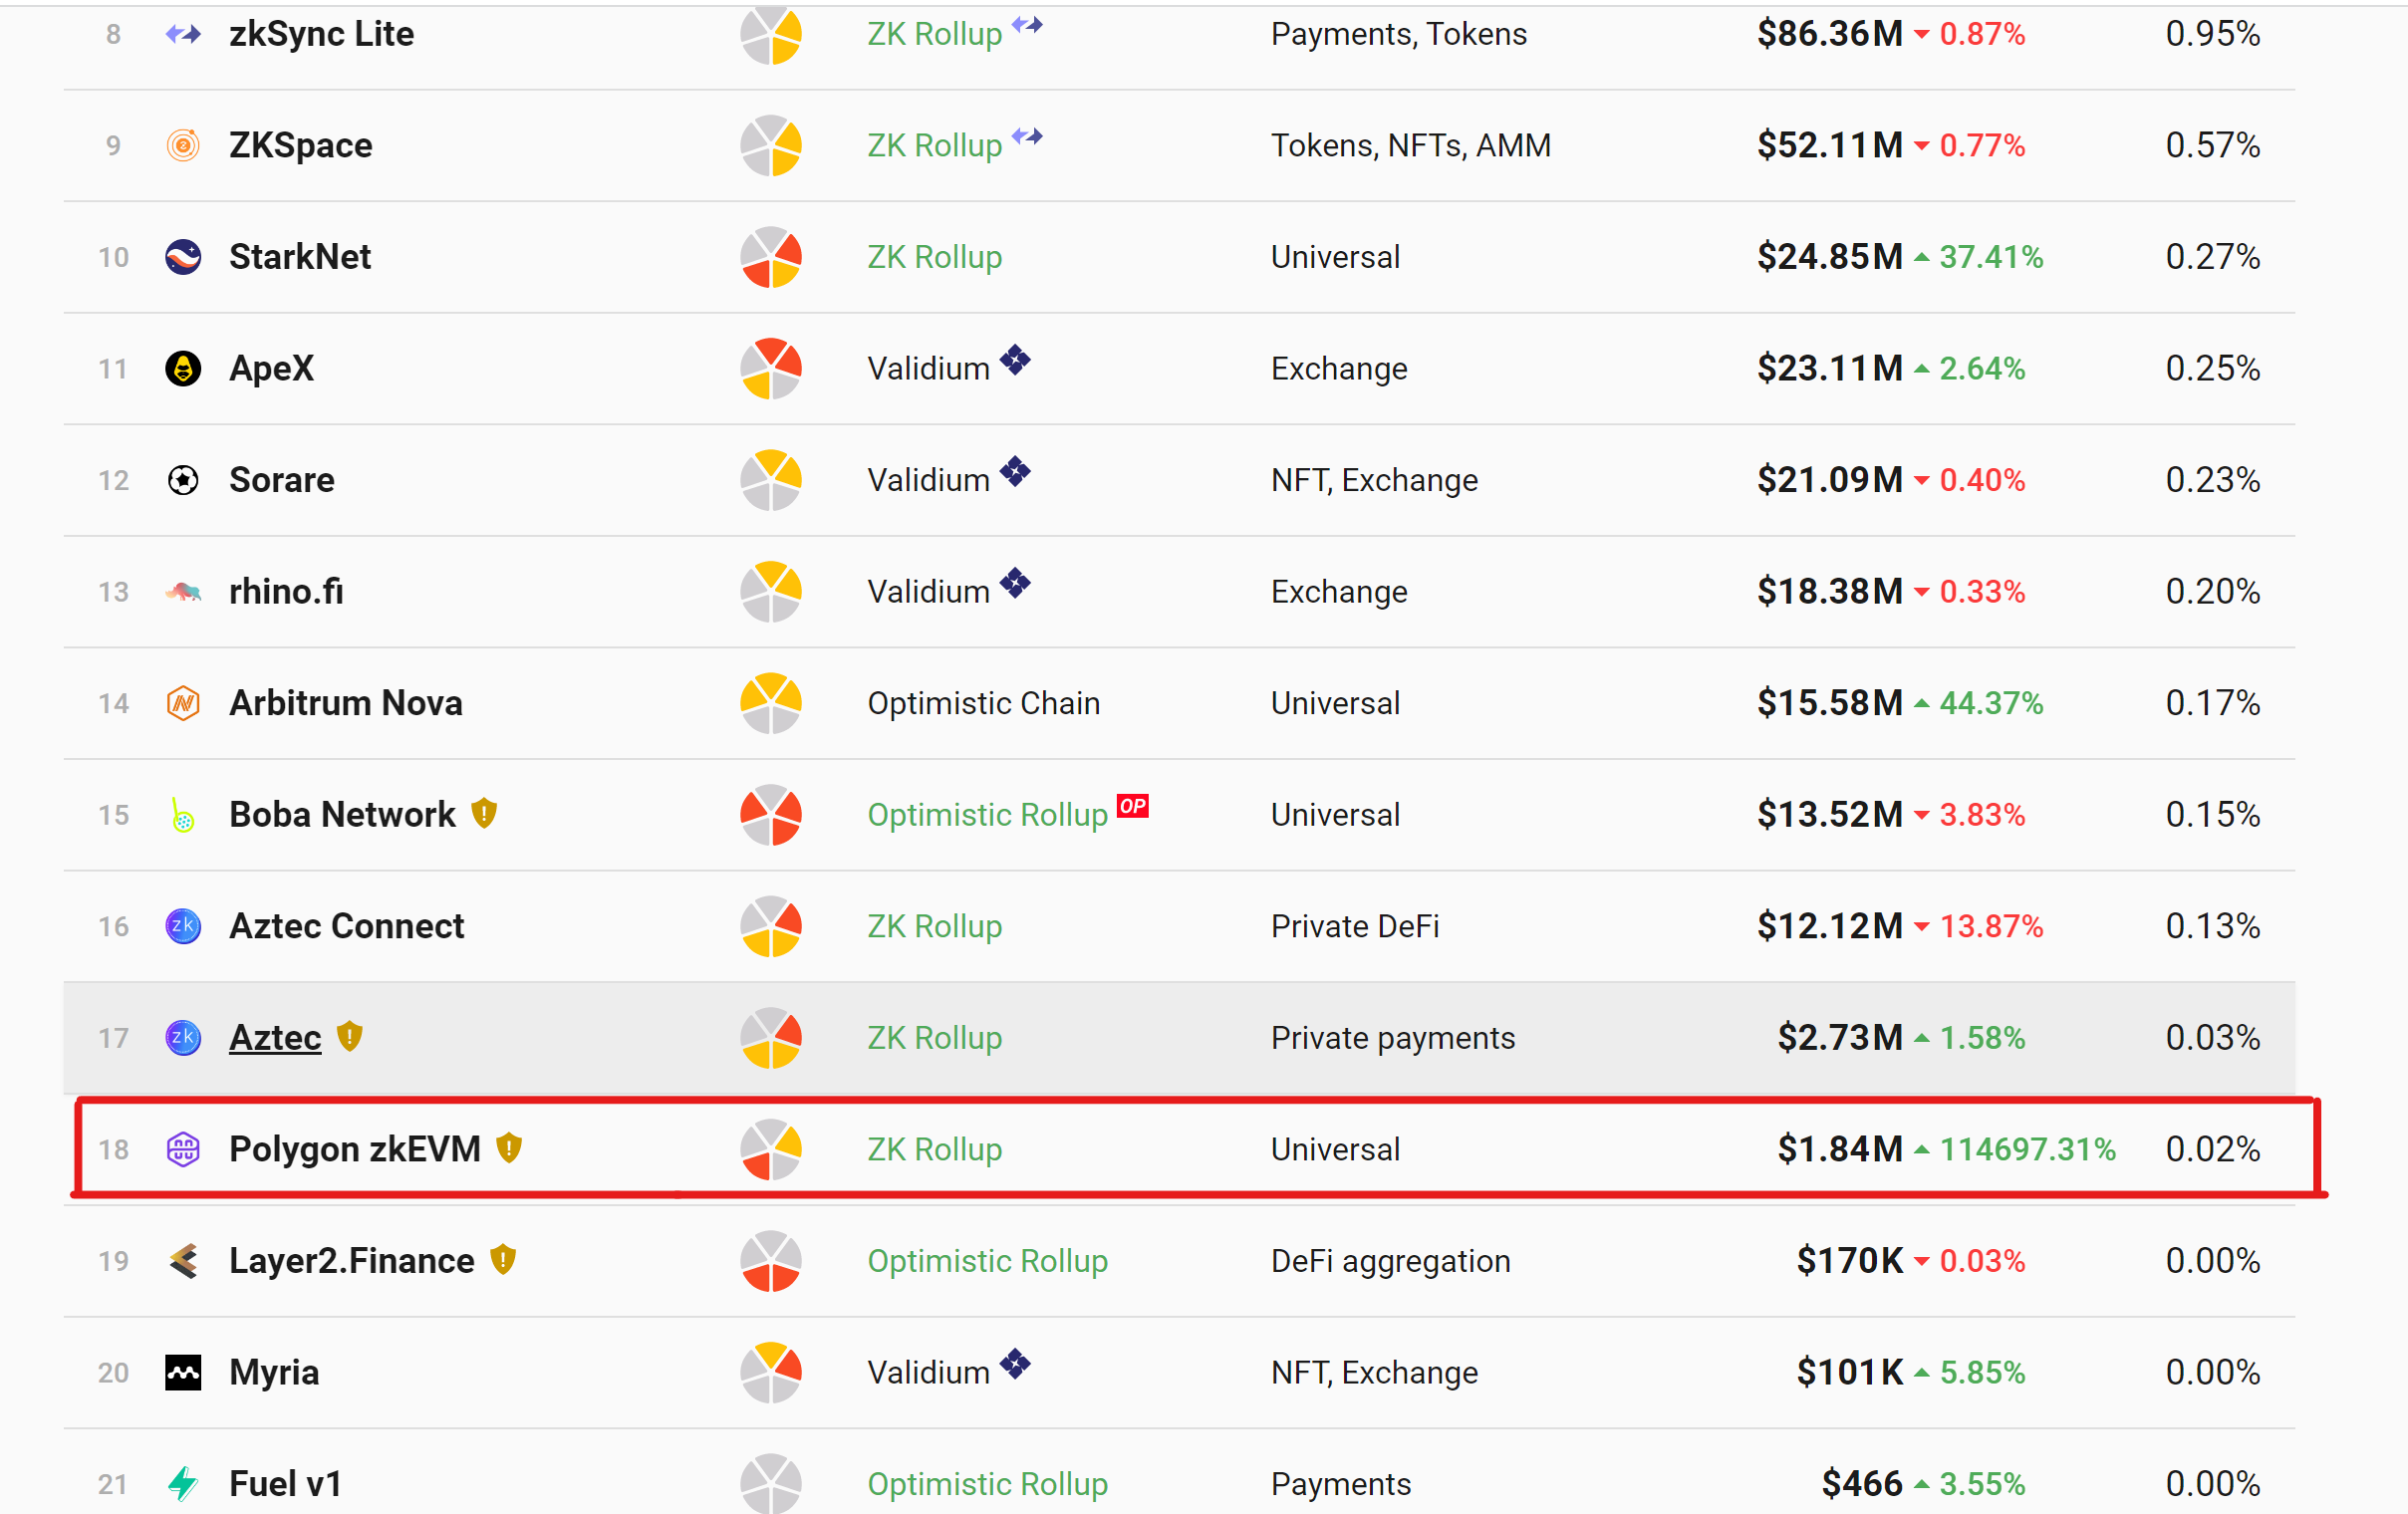Viewport: 2408px width, 1514px height.
Task: Click the risk pie chart for ApeX
Action: (771, 369)
